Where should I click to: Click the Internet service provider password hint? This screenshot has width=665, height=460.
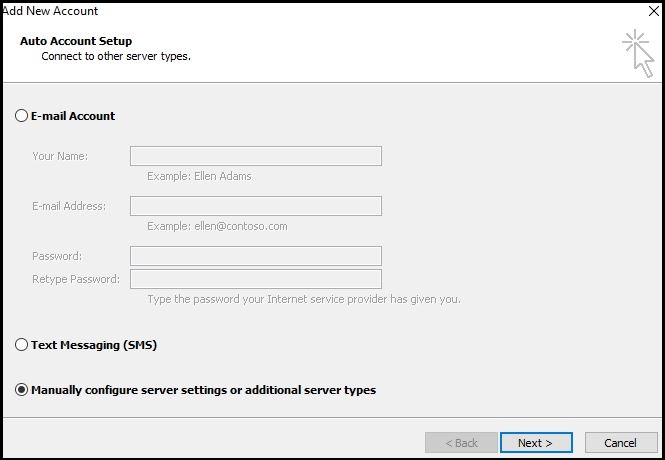click(x=304, y=299)
